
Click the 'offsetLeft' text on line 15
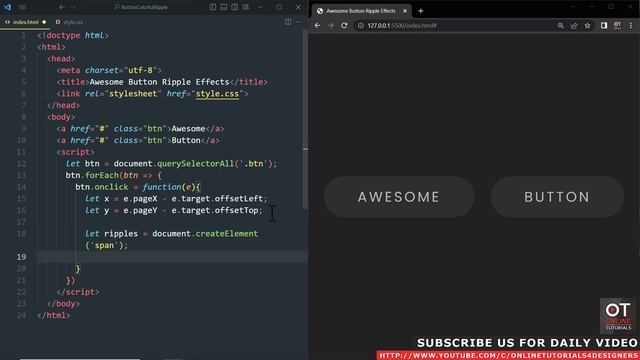(x=239, y=199)
